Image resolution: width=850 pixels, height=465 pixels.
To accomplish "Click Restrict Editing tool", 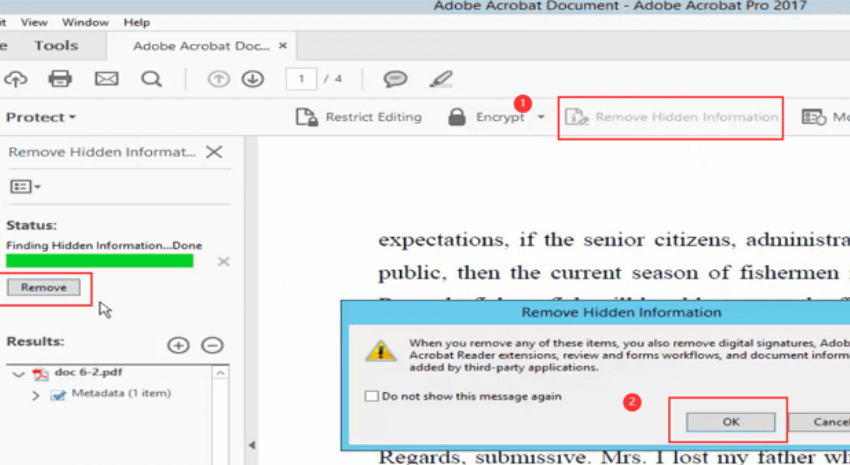I will (x=359, y=117).
